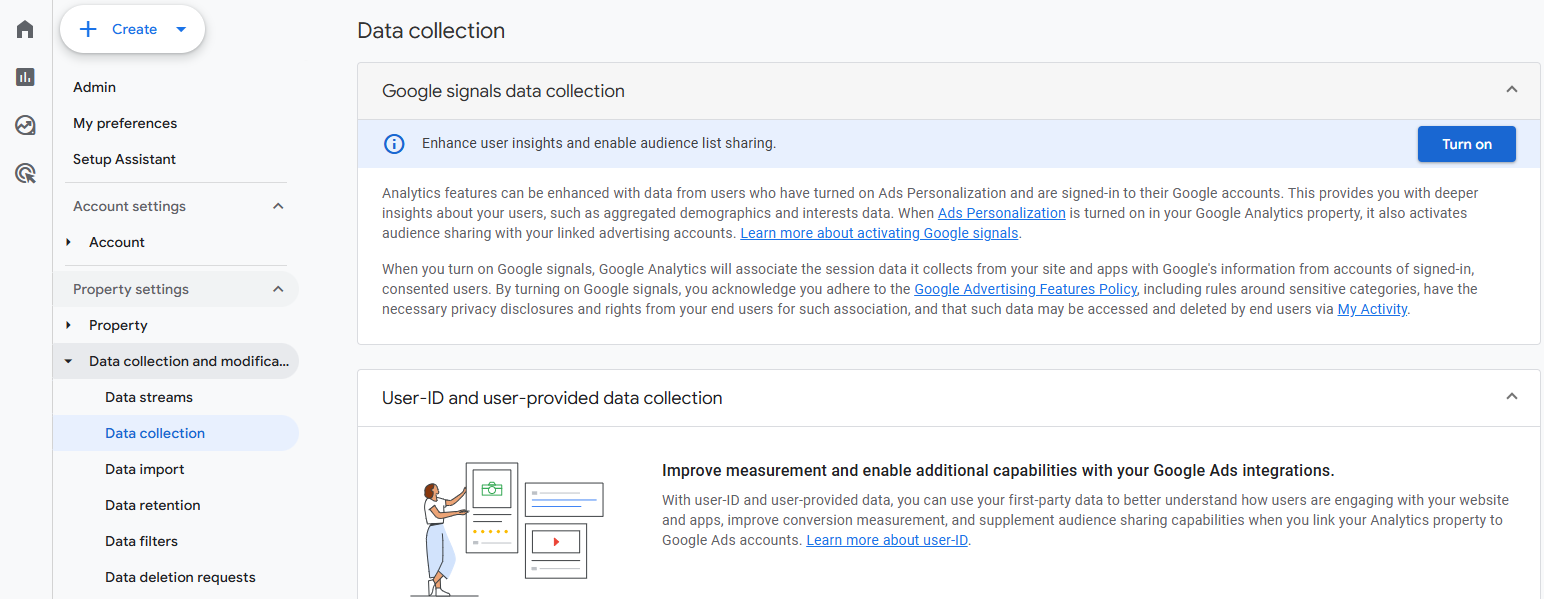Open the Reports bar chart icon

click(25, 77)
